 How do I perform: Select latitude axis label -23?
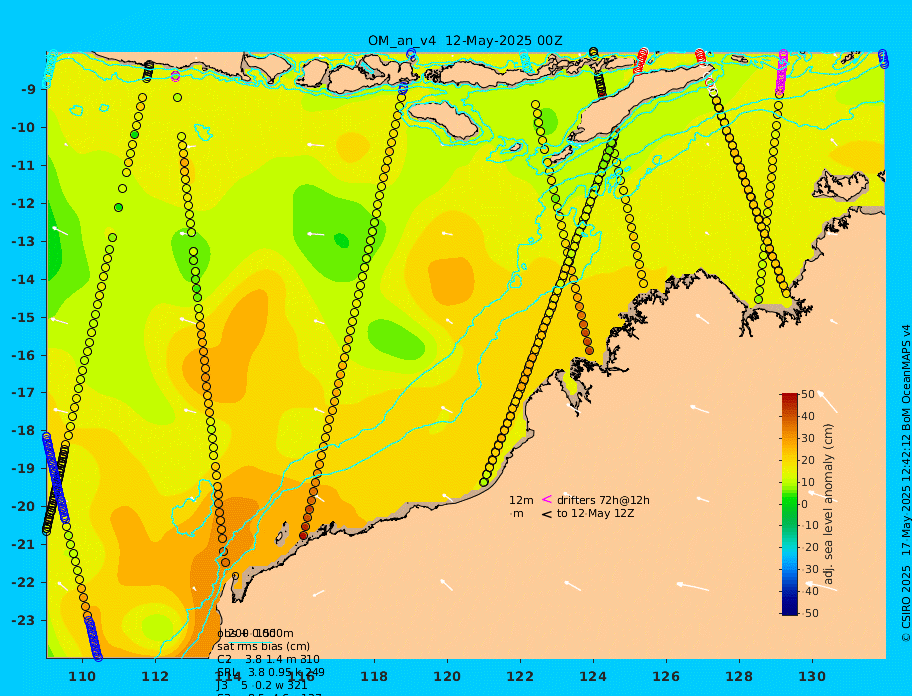click(23, 620)
